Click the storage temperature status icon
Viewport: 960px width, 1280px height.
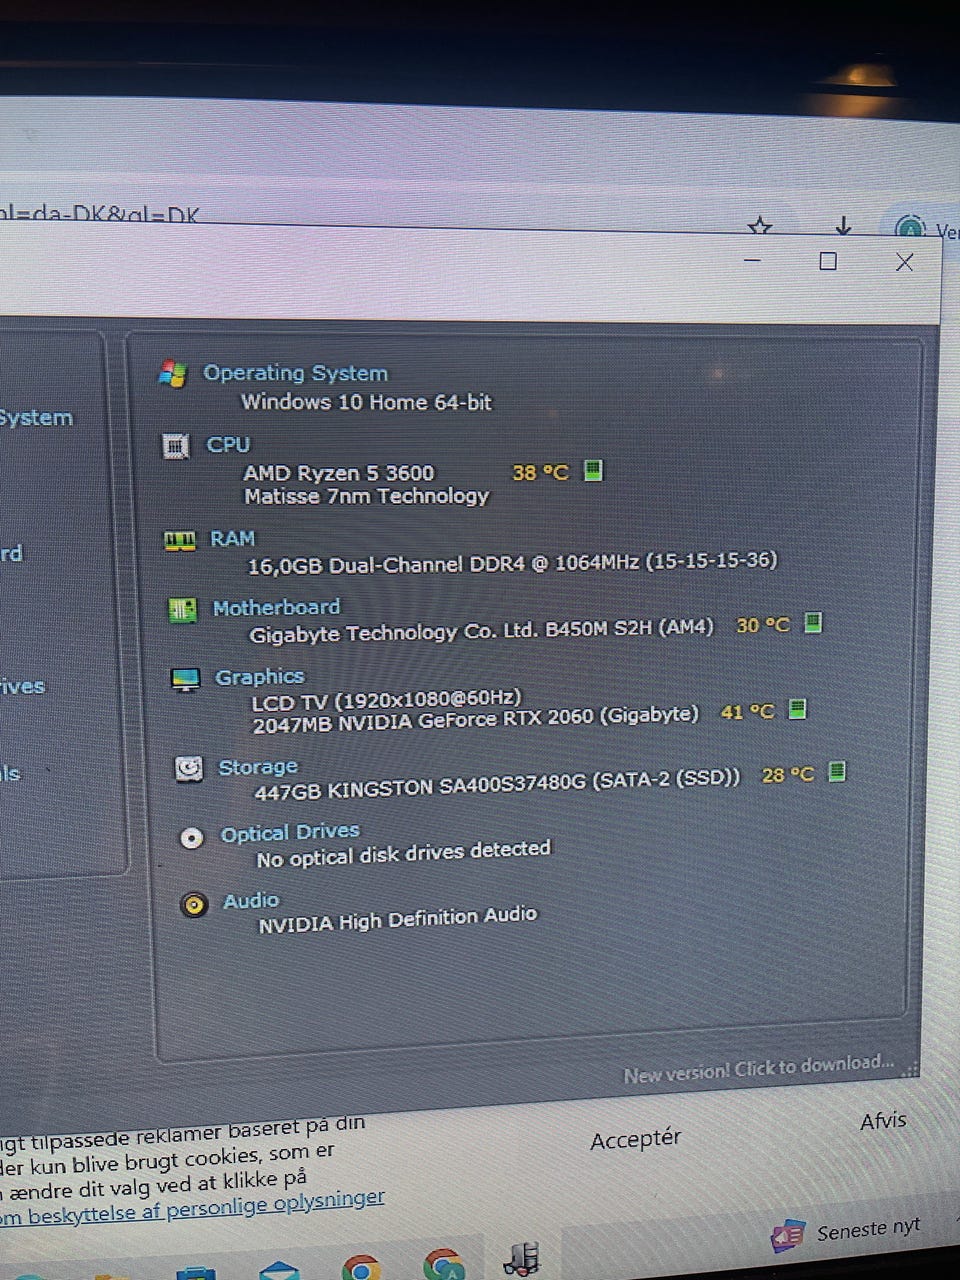[838, 771]
